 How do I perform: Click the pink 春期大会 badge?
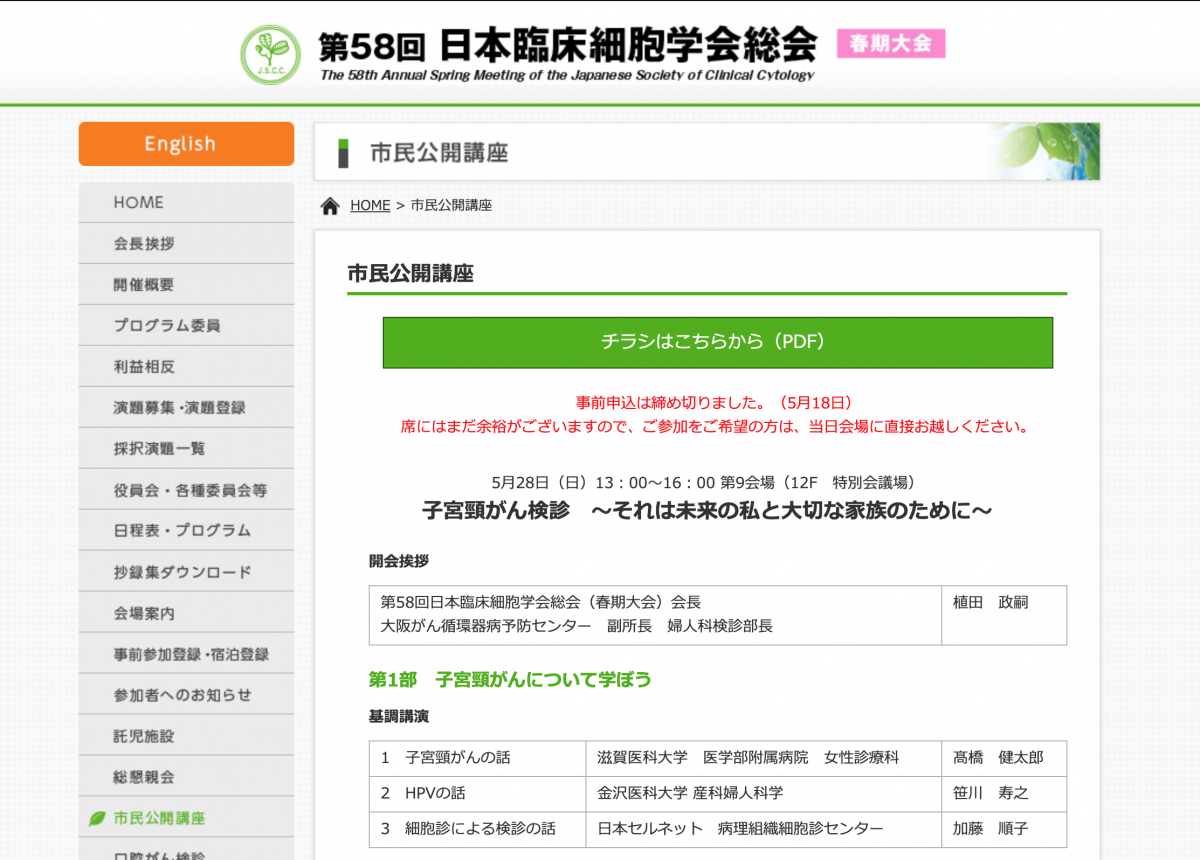click(x=891, y=43)
